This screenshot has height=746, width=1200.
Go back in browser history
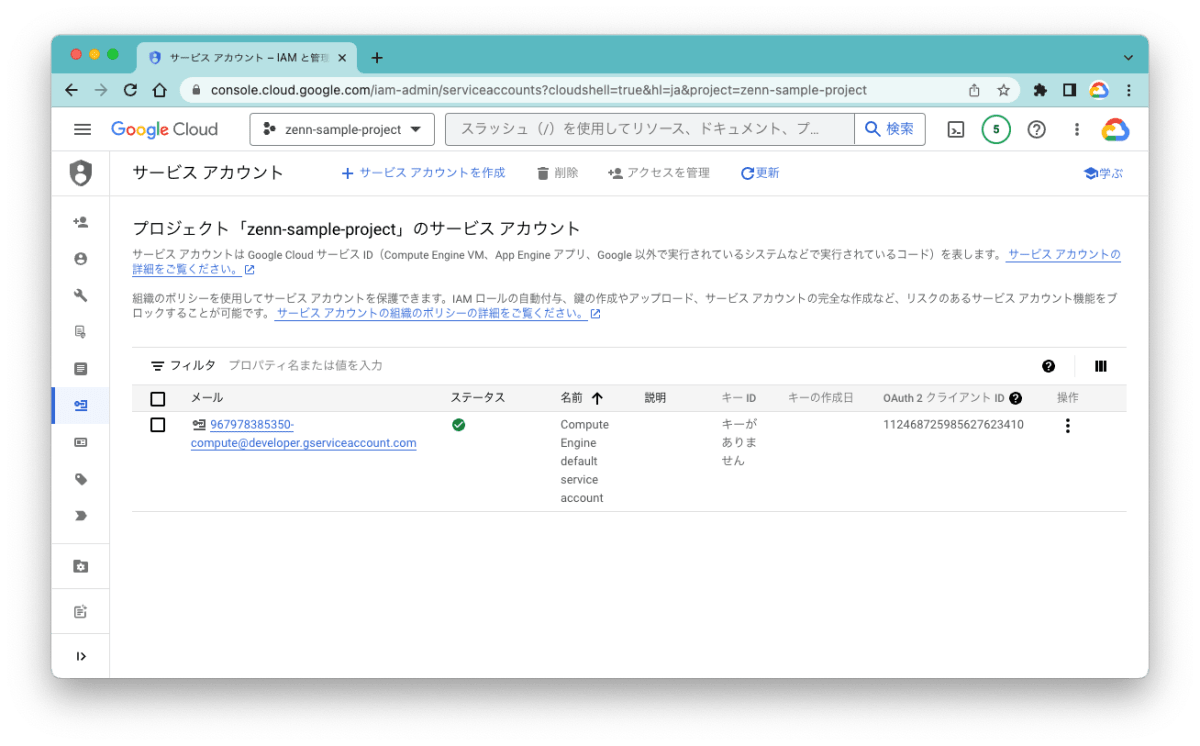point(71,90)
